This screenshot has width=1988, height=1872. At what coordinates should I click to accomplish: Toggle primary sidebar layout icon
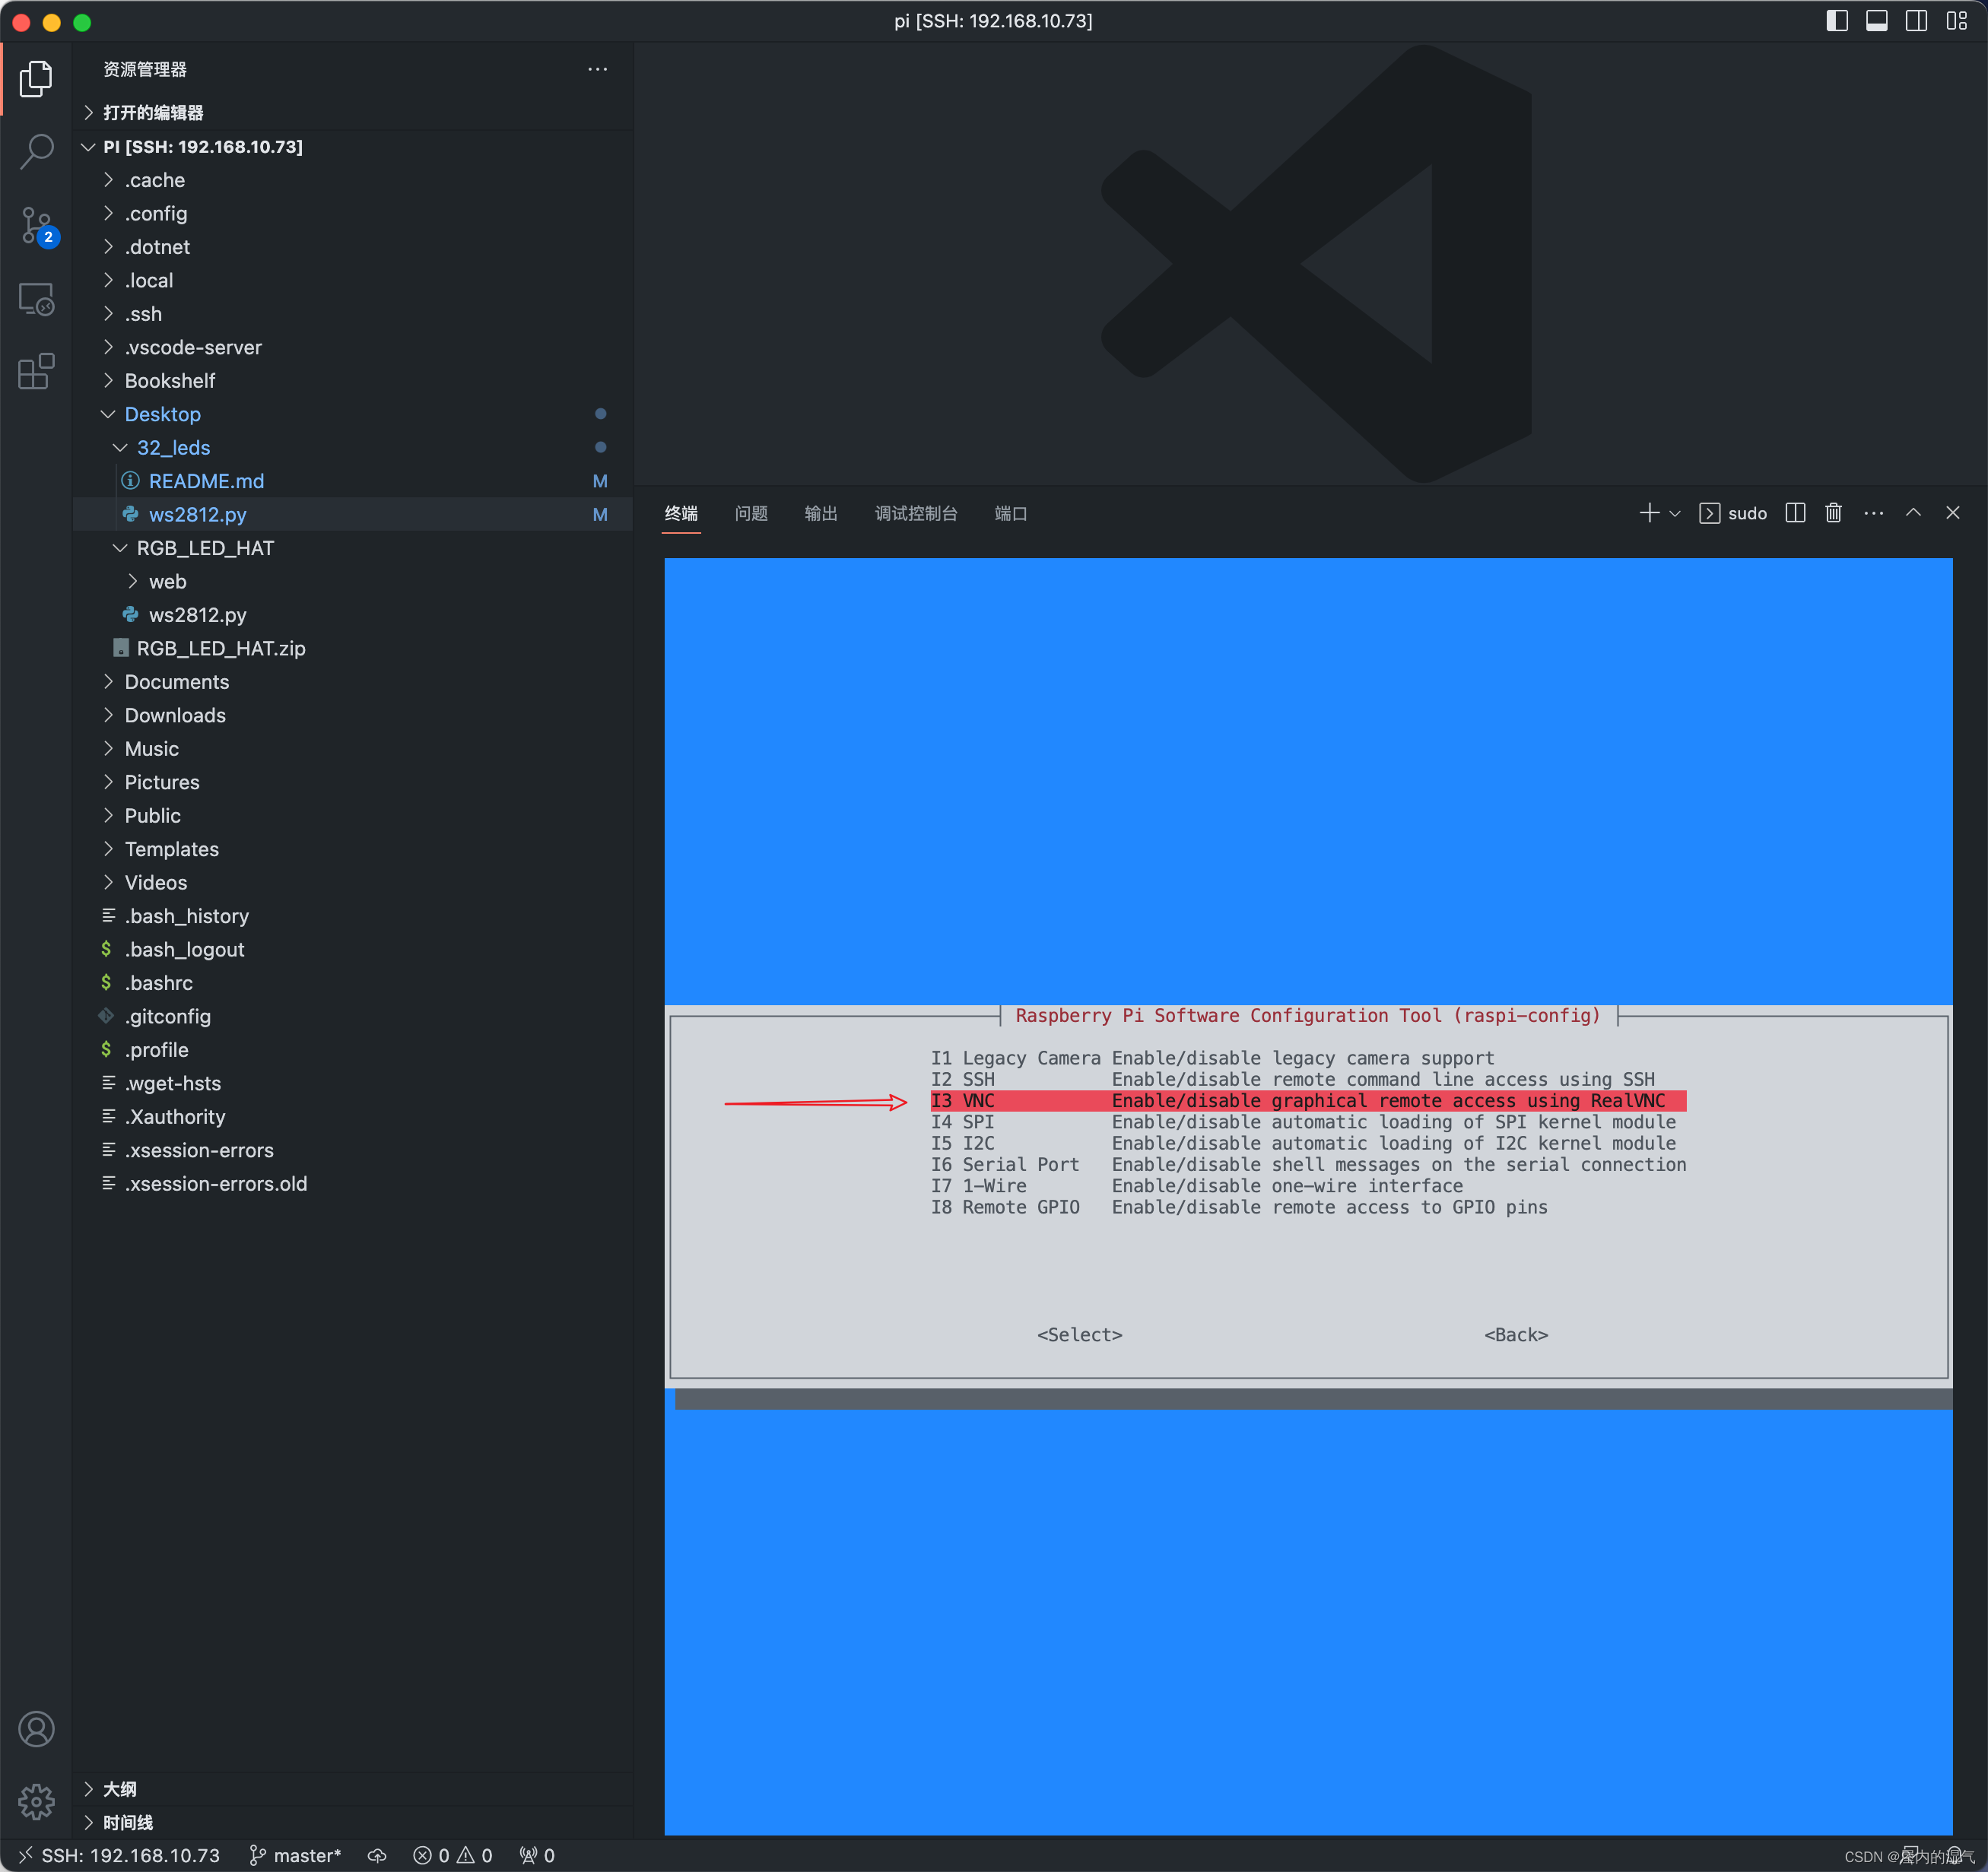point(1836,21)
